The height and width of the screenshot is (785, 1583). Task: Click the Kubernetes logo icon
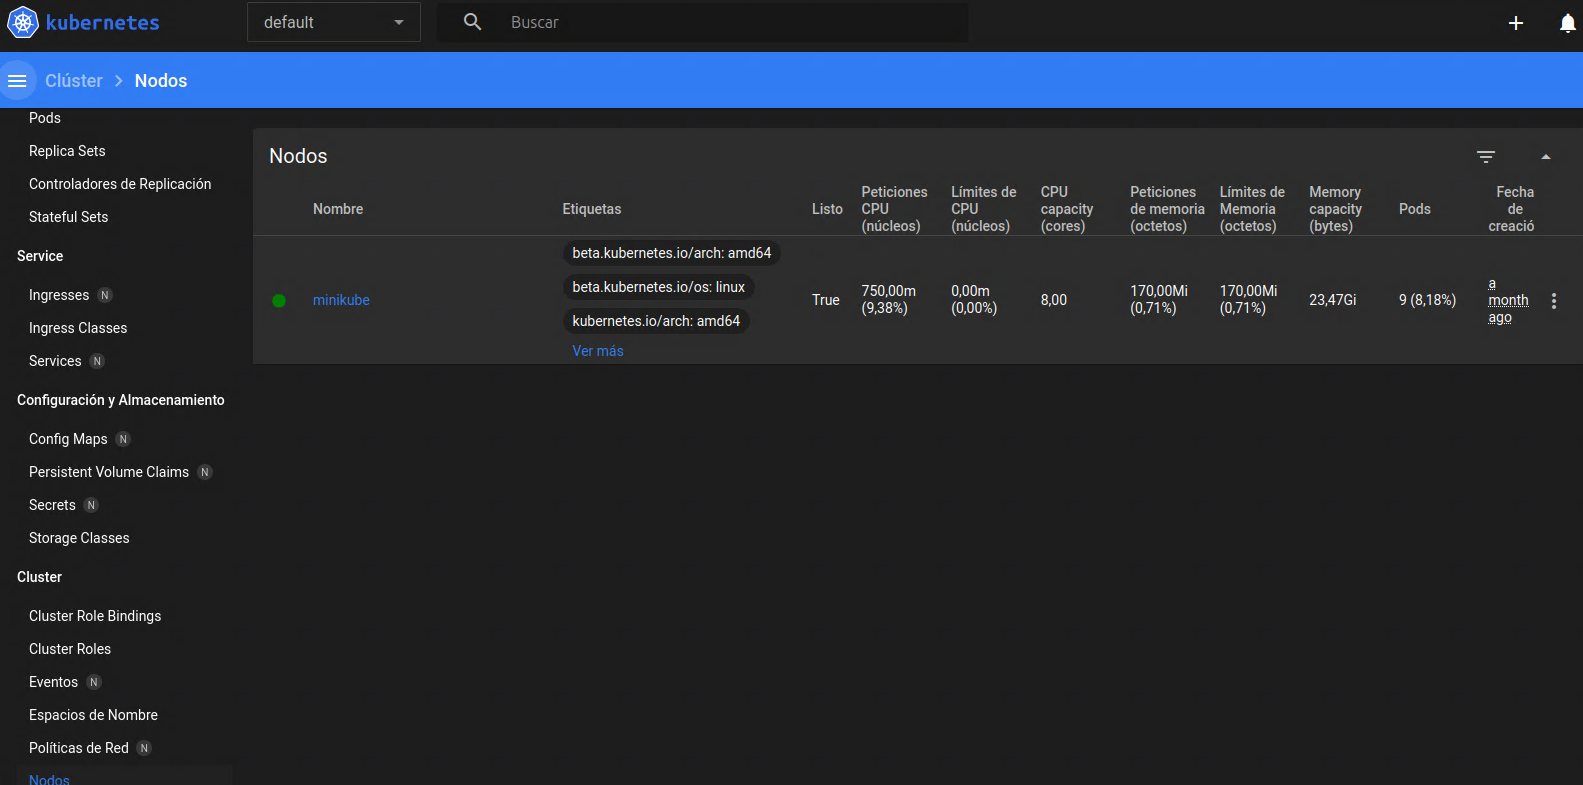(23, 22)
